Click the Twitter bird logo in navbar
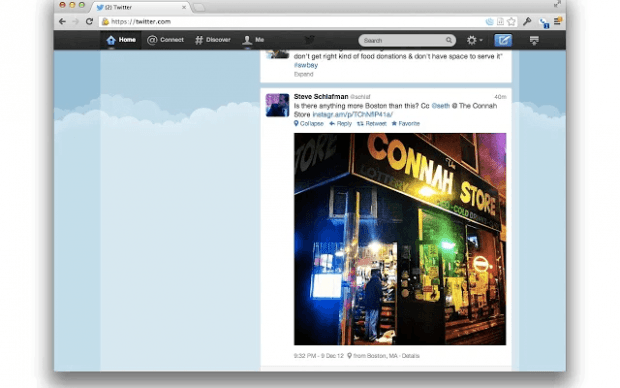Image resolution: width=620 pixels, height=388 pixels. [310, 40]
